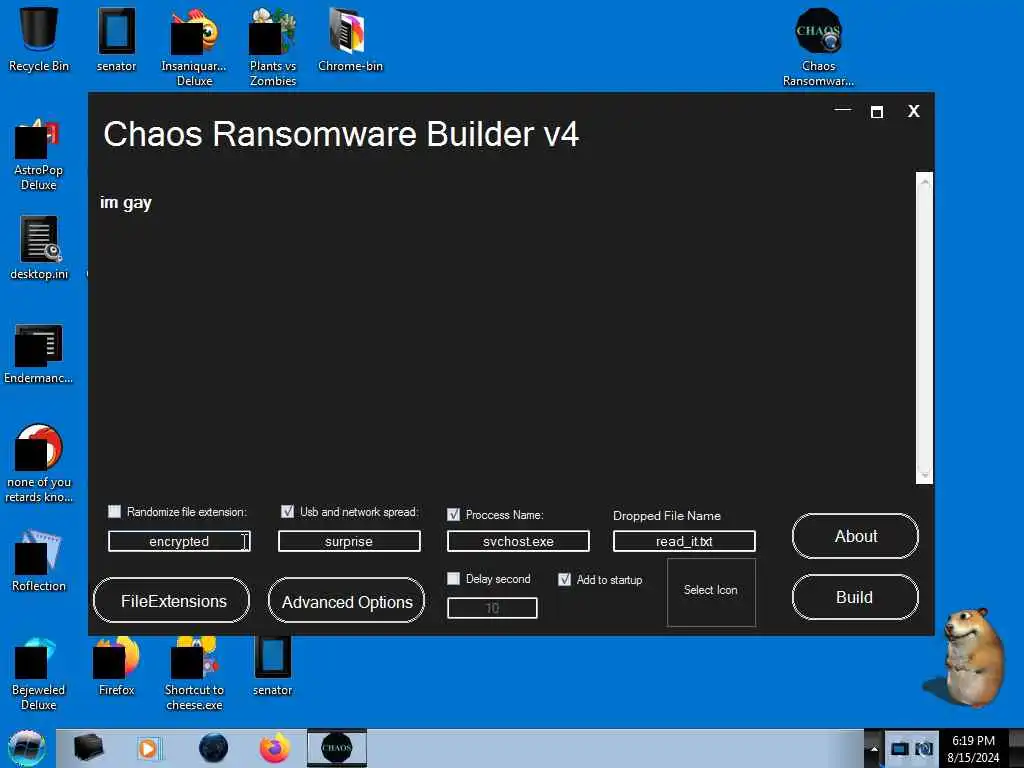Open Advanced Options

pyautogui.click(x=346, y=600)
